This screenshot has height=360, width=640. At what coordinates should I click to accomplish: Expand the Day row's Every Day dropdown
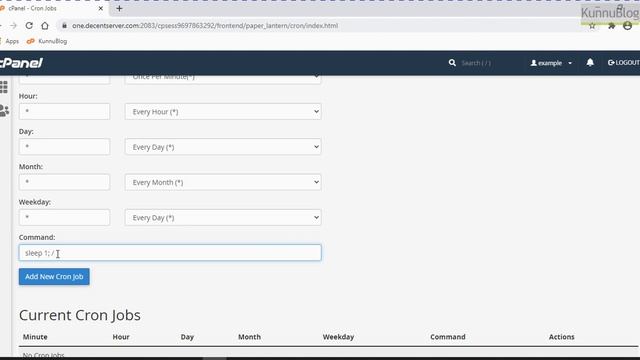(223, 147)
